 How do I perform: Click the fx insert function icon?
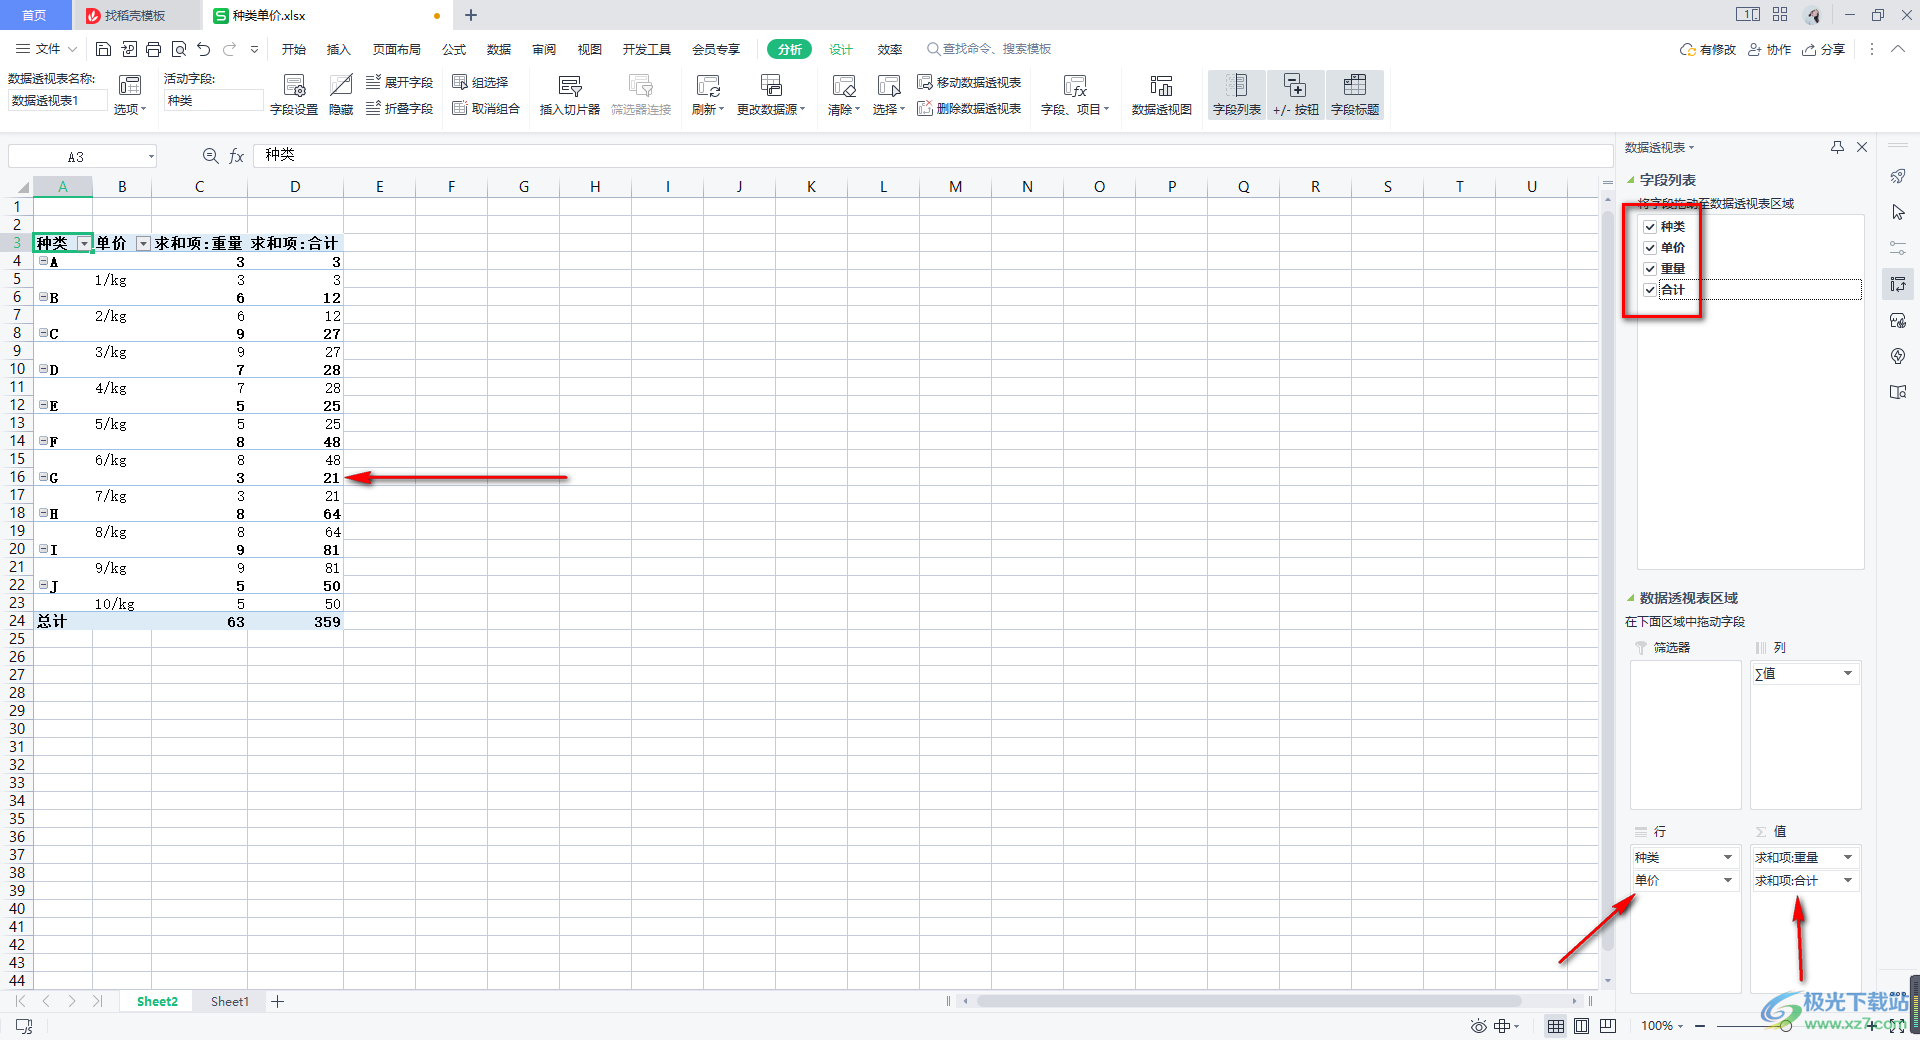click(237, 156)
